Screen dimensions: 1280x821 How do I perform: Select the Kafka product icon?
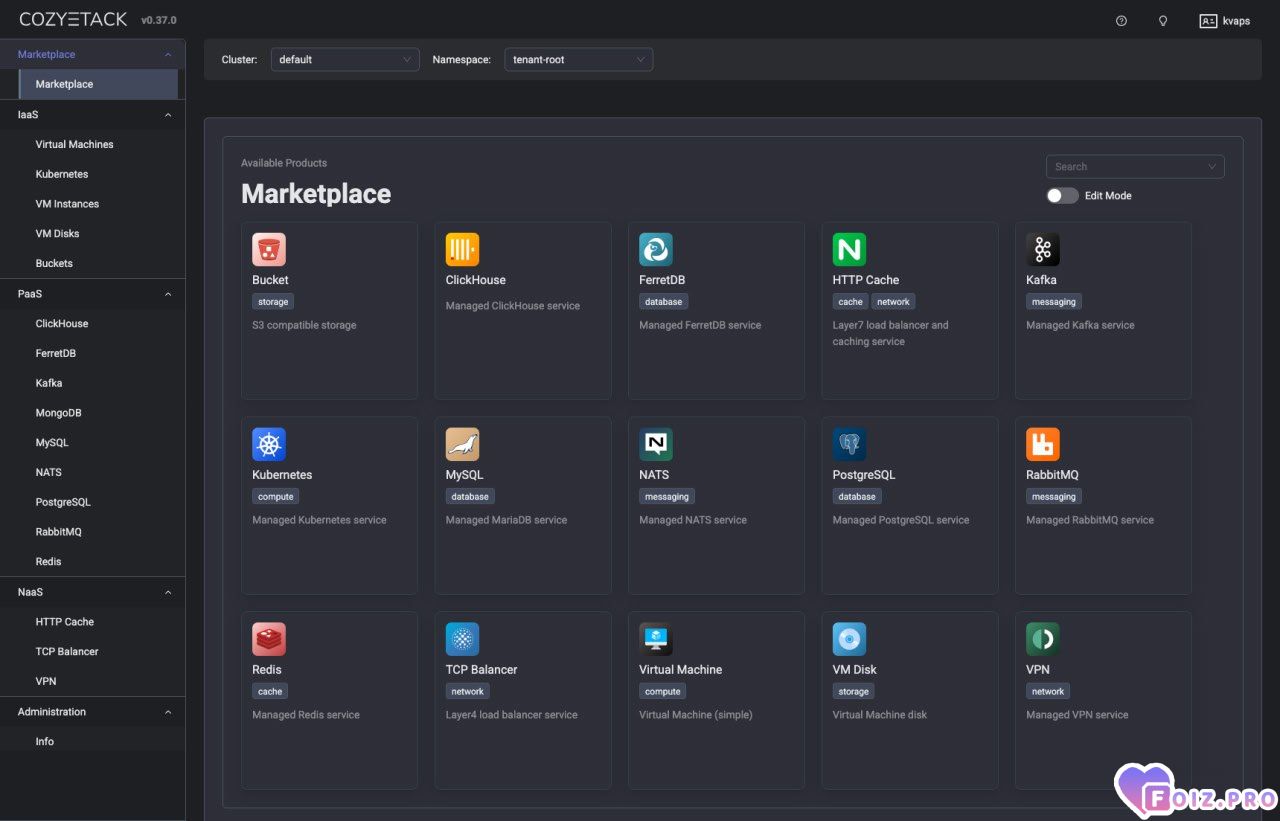(1043, 249)
